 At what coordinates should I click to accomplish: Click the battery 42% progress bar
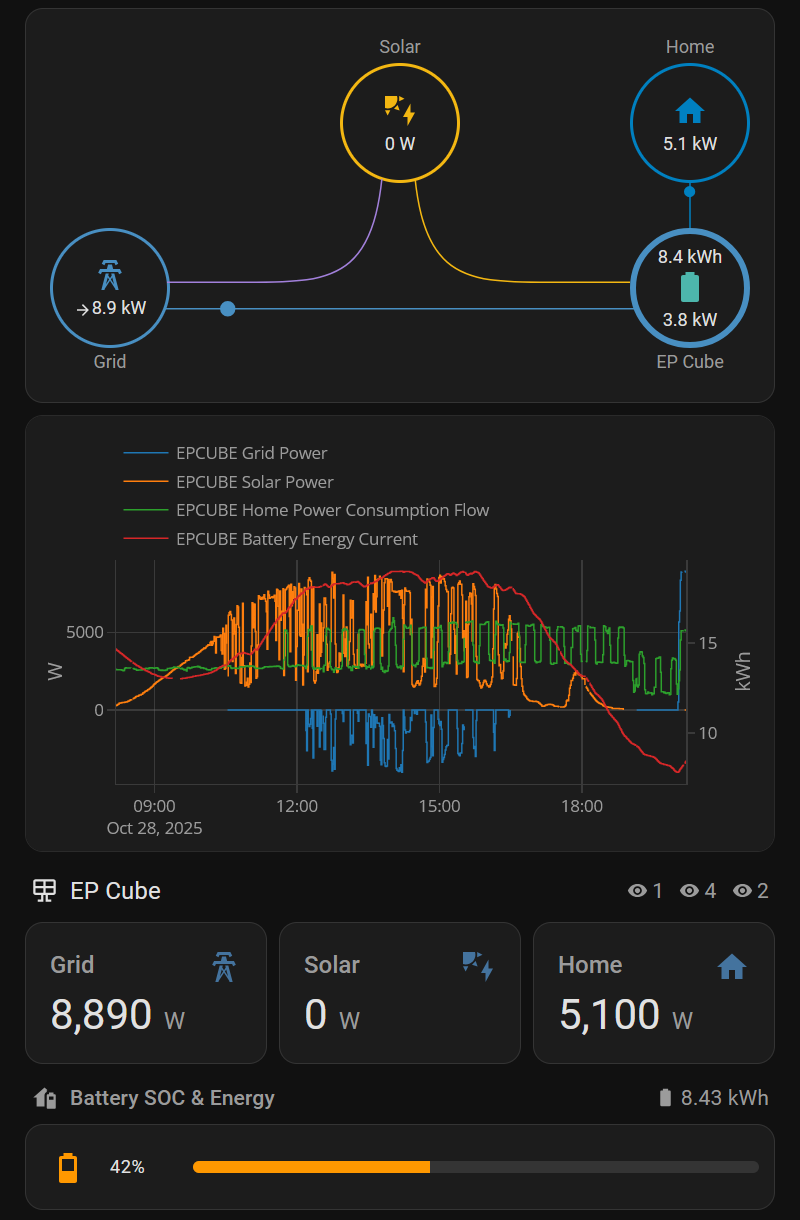(476, 1167)
